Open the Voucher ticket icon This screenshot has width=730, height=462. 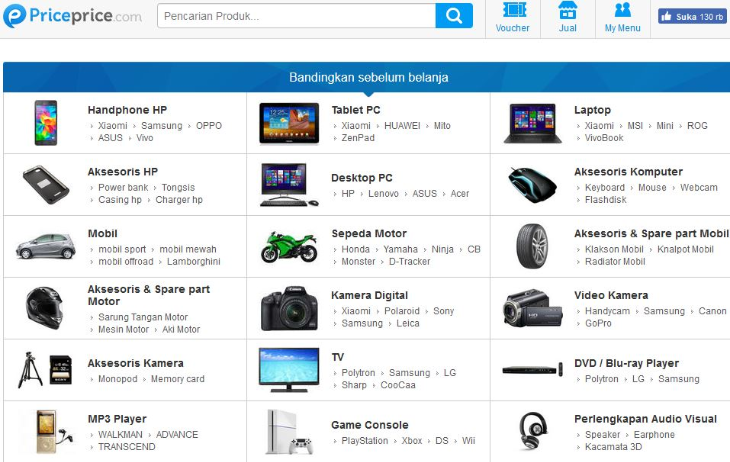click(x=514, y=10)
